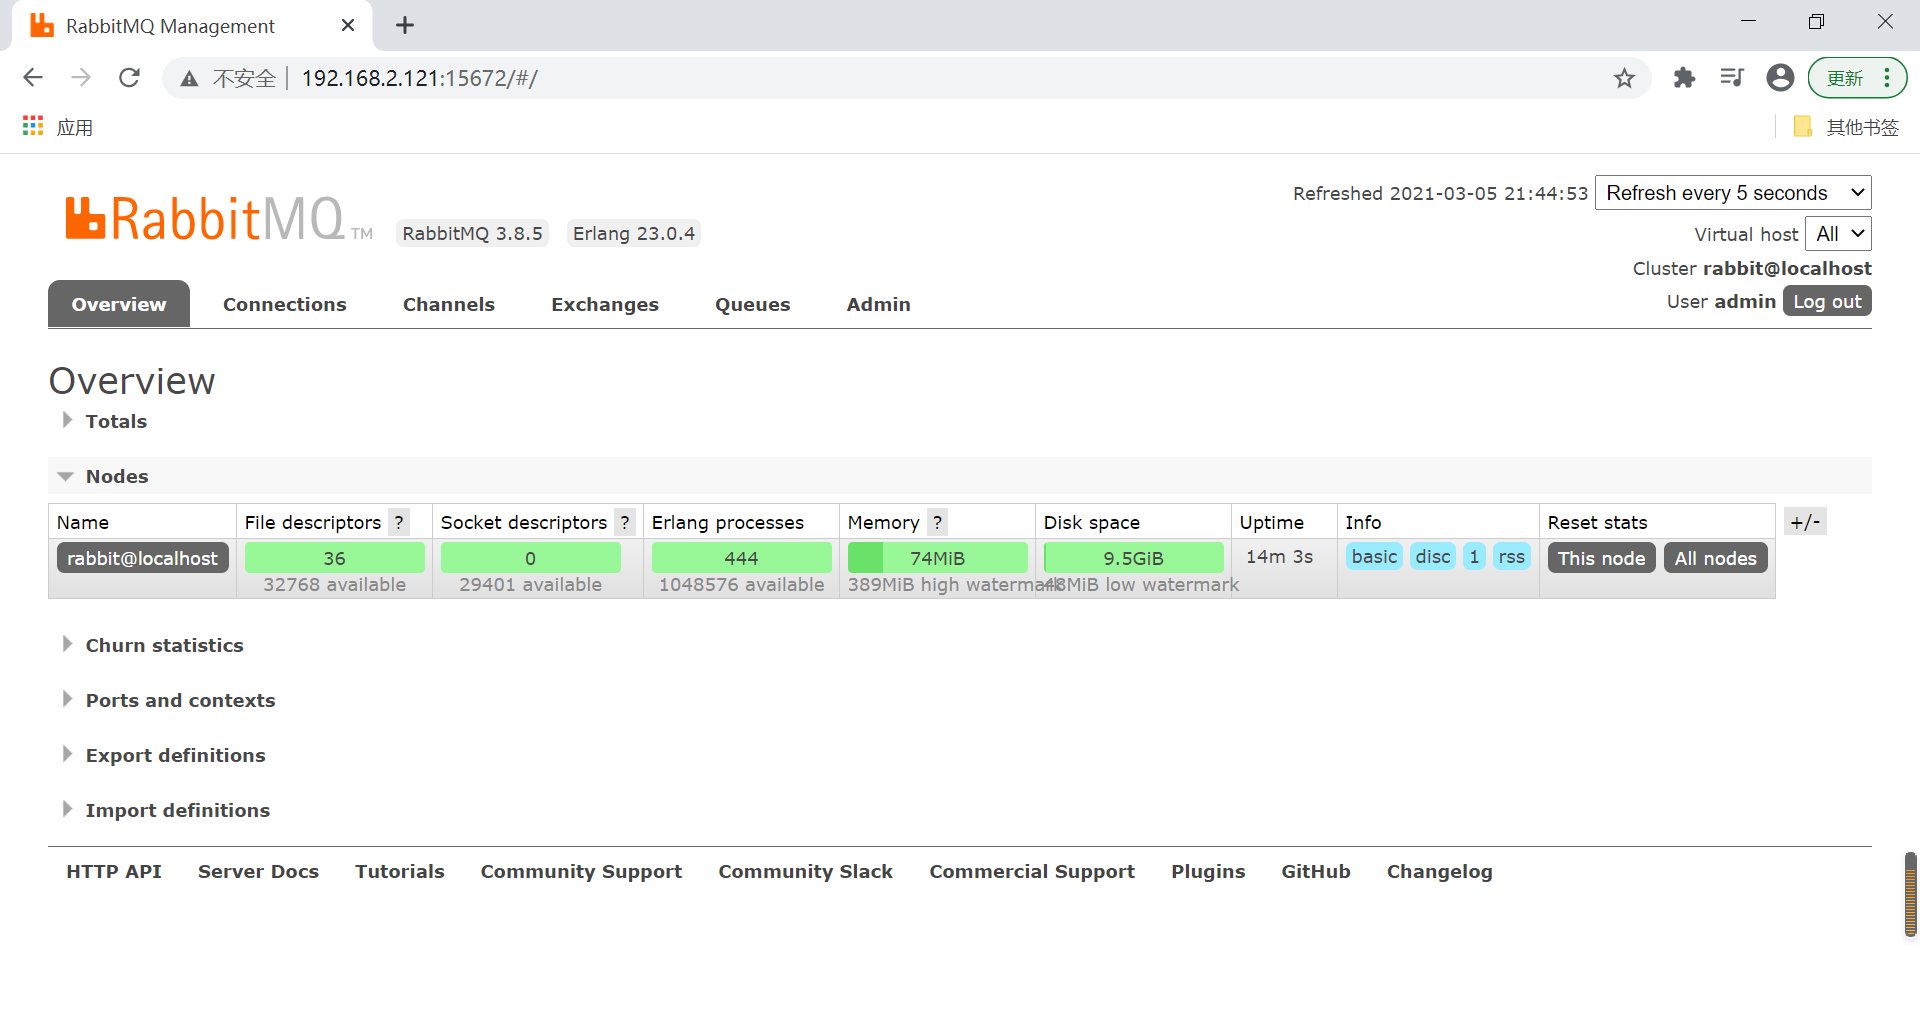Viewport: 1920px width, 1034px height.
Task: Open the Virtual host dropdown
Action: click(x=1838, y=234)
